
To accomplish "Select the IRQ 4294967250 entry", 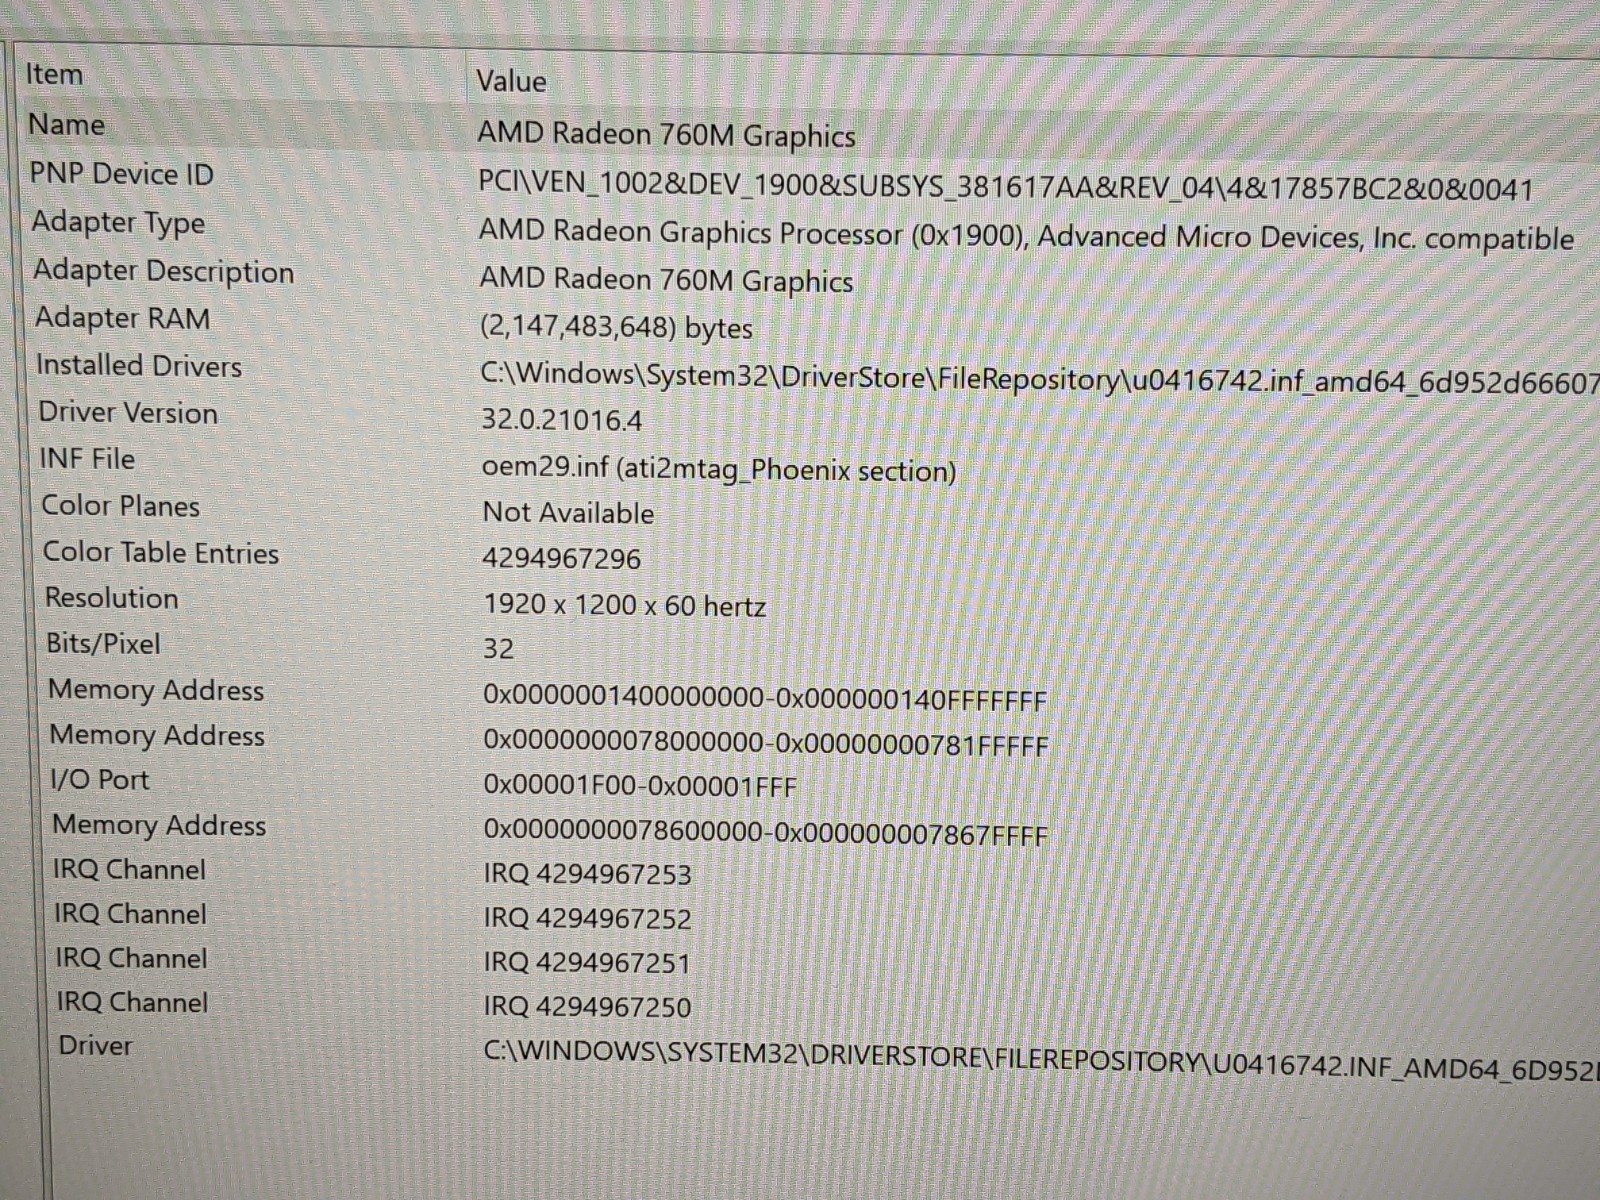I will coord(588,1006).
